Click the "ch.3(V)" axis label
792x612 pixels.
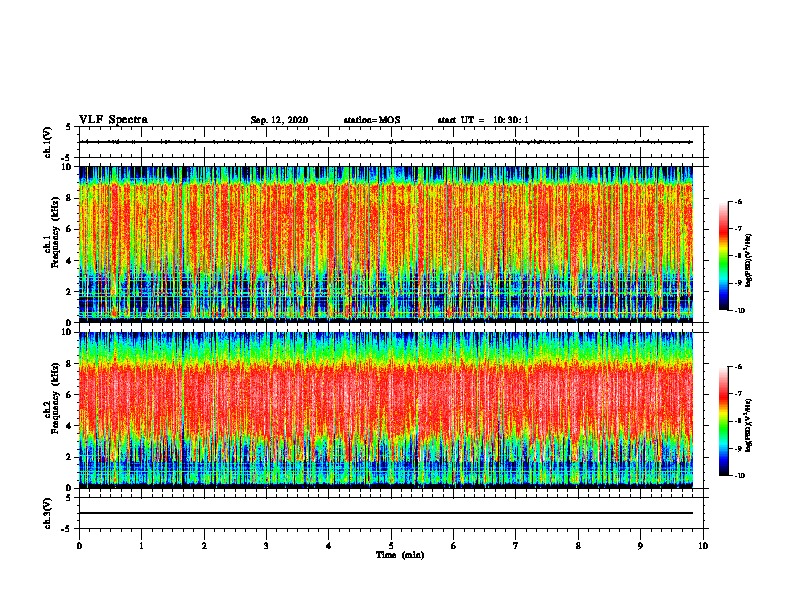[x=47, y=513]
